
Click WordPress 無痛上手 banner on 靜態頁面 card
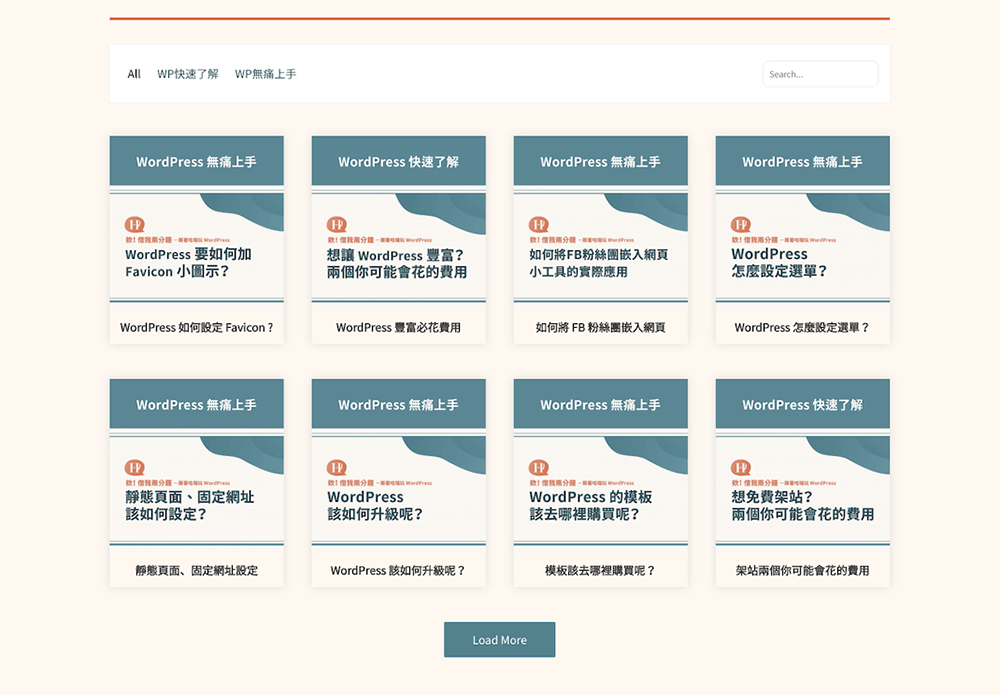196,404
